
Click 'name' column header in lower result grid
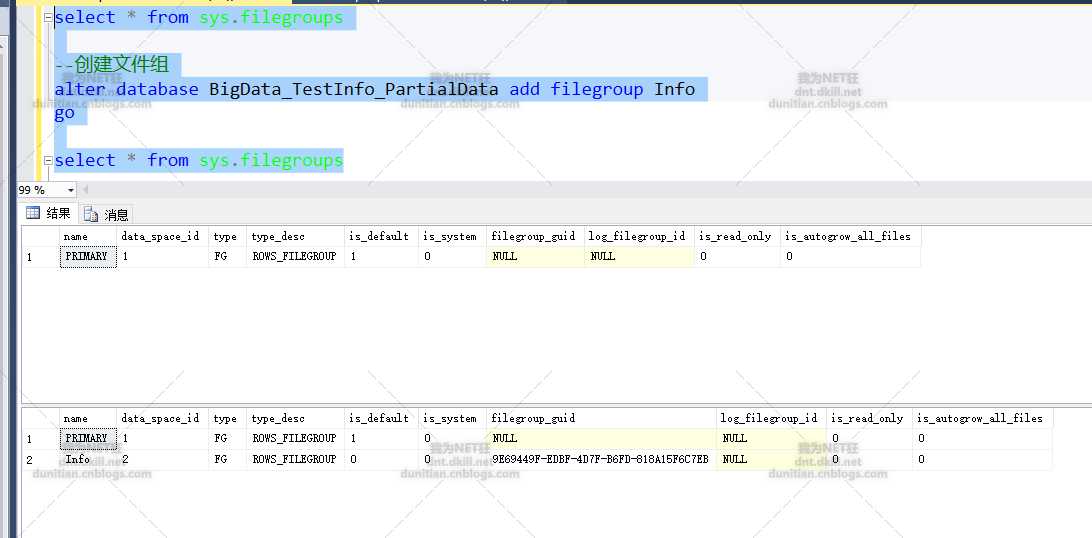click(88, 418)
